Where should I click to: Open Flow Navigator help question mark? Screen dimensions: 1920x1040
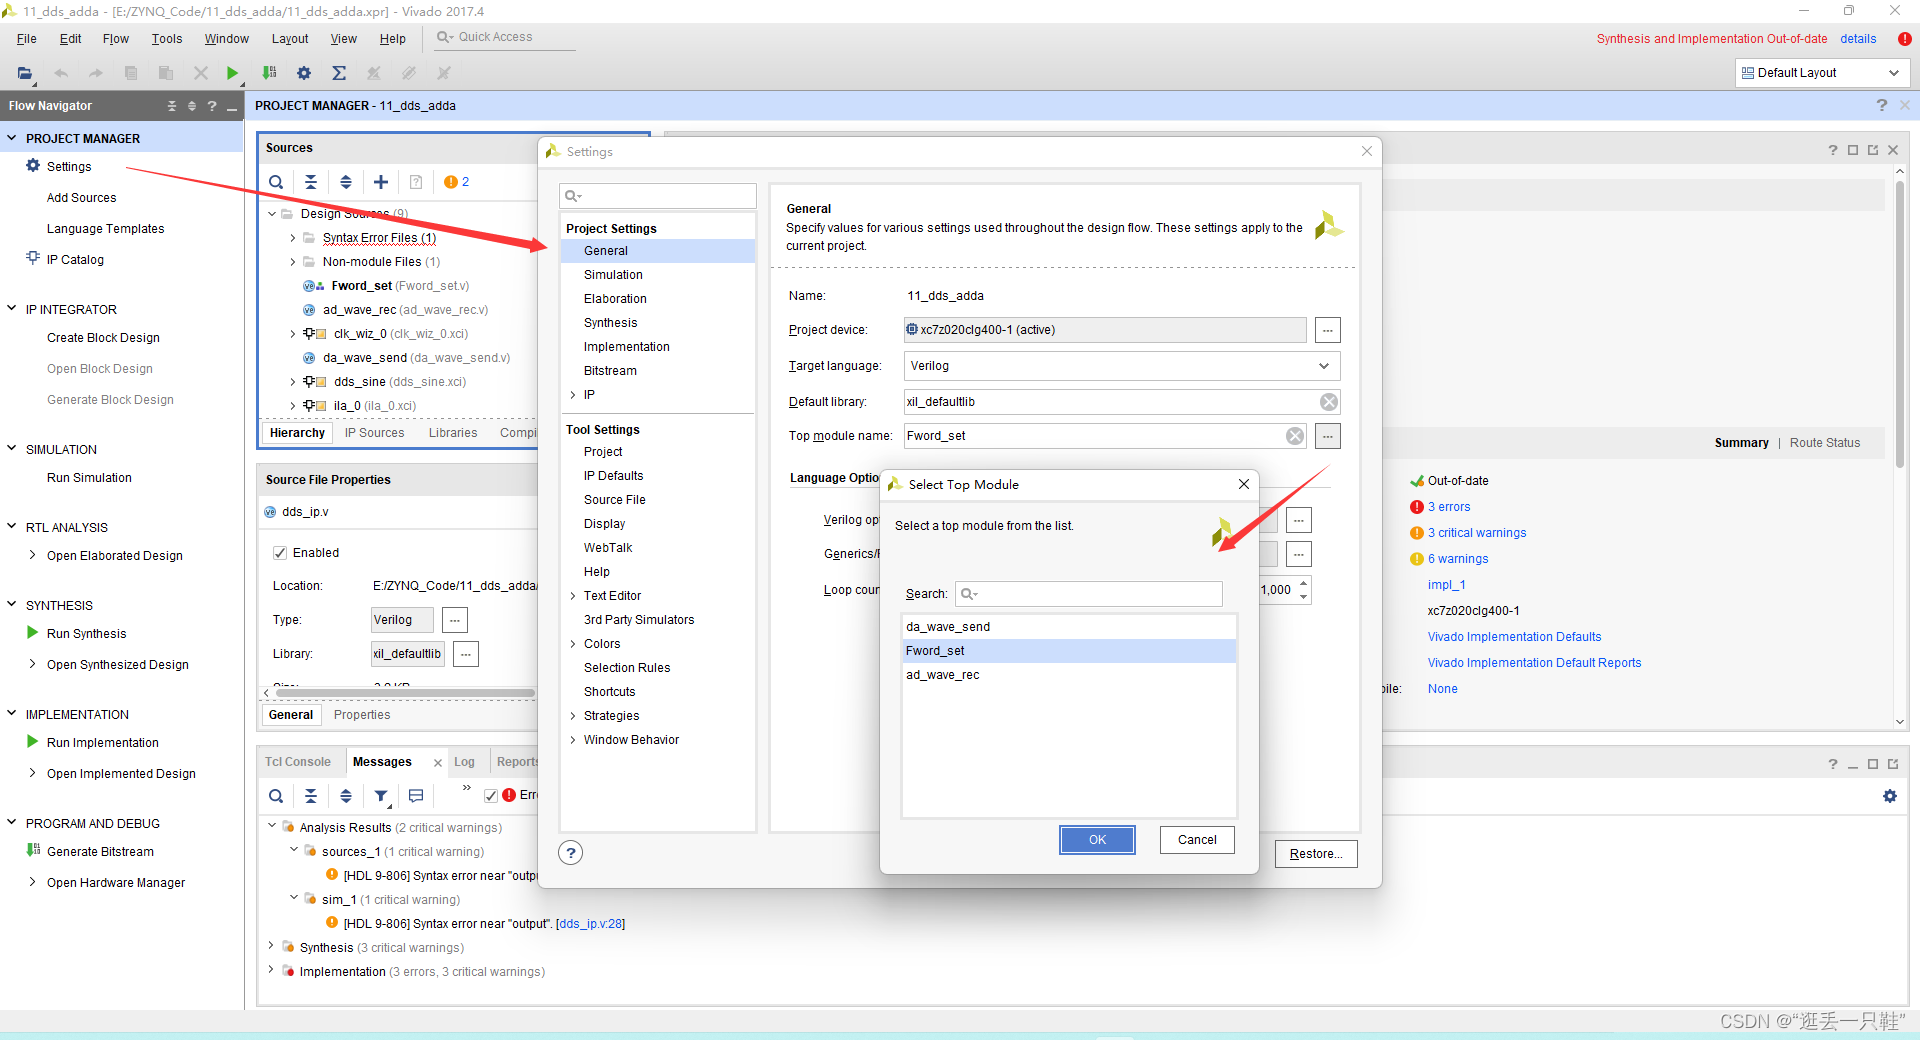coord(212,106)
